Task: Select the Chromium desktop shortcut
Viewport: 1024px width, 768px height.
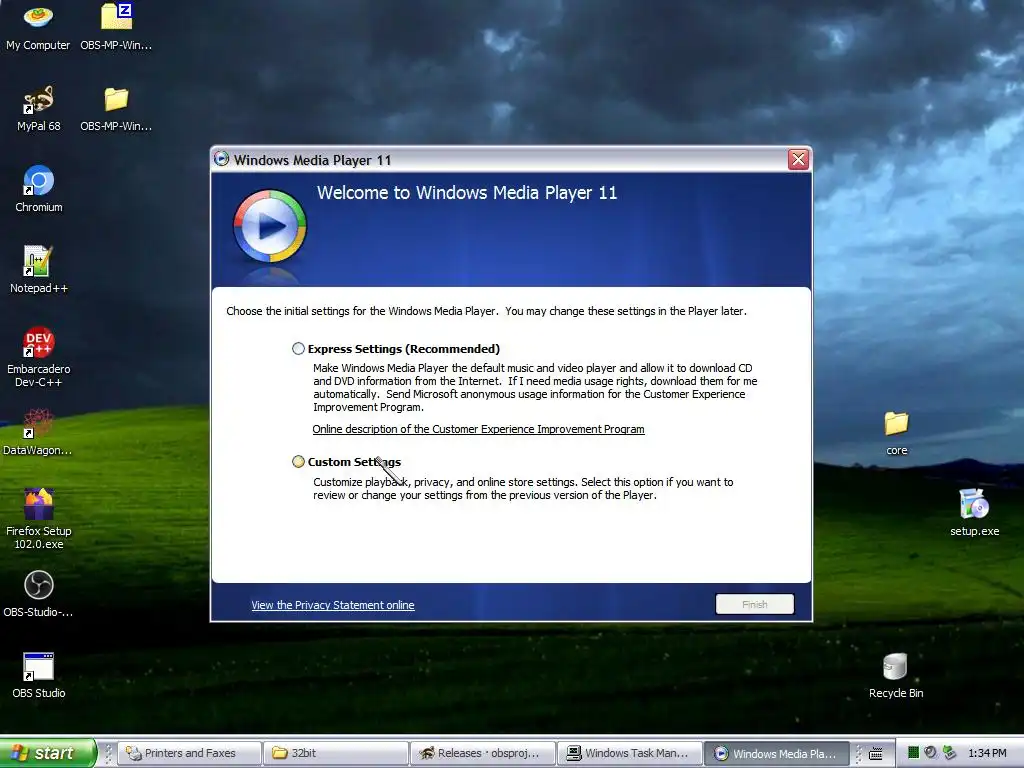Action: pyautogui.click(x=39, y=189)
